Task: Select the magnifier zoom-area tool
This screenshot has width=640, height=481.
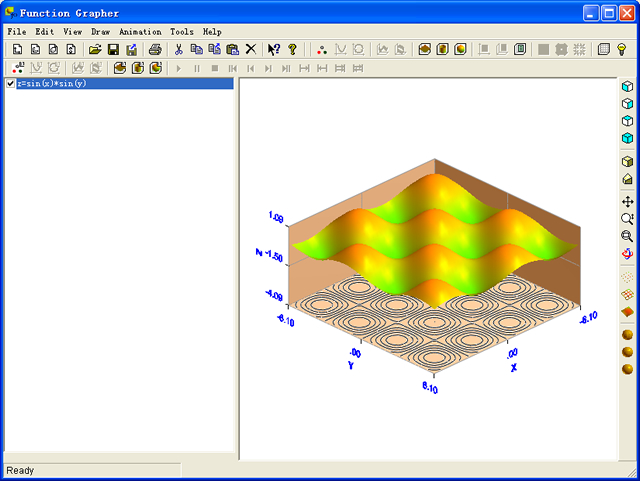Action: 627,236
